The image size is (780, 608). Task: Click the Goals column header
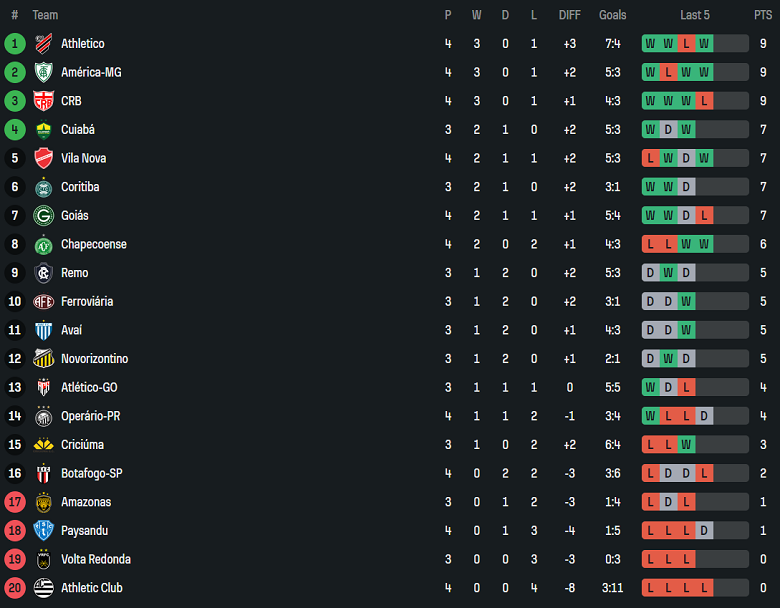(x=613, y=15)
